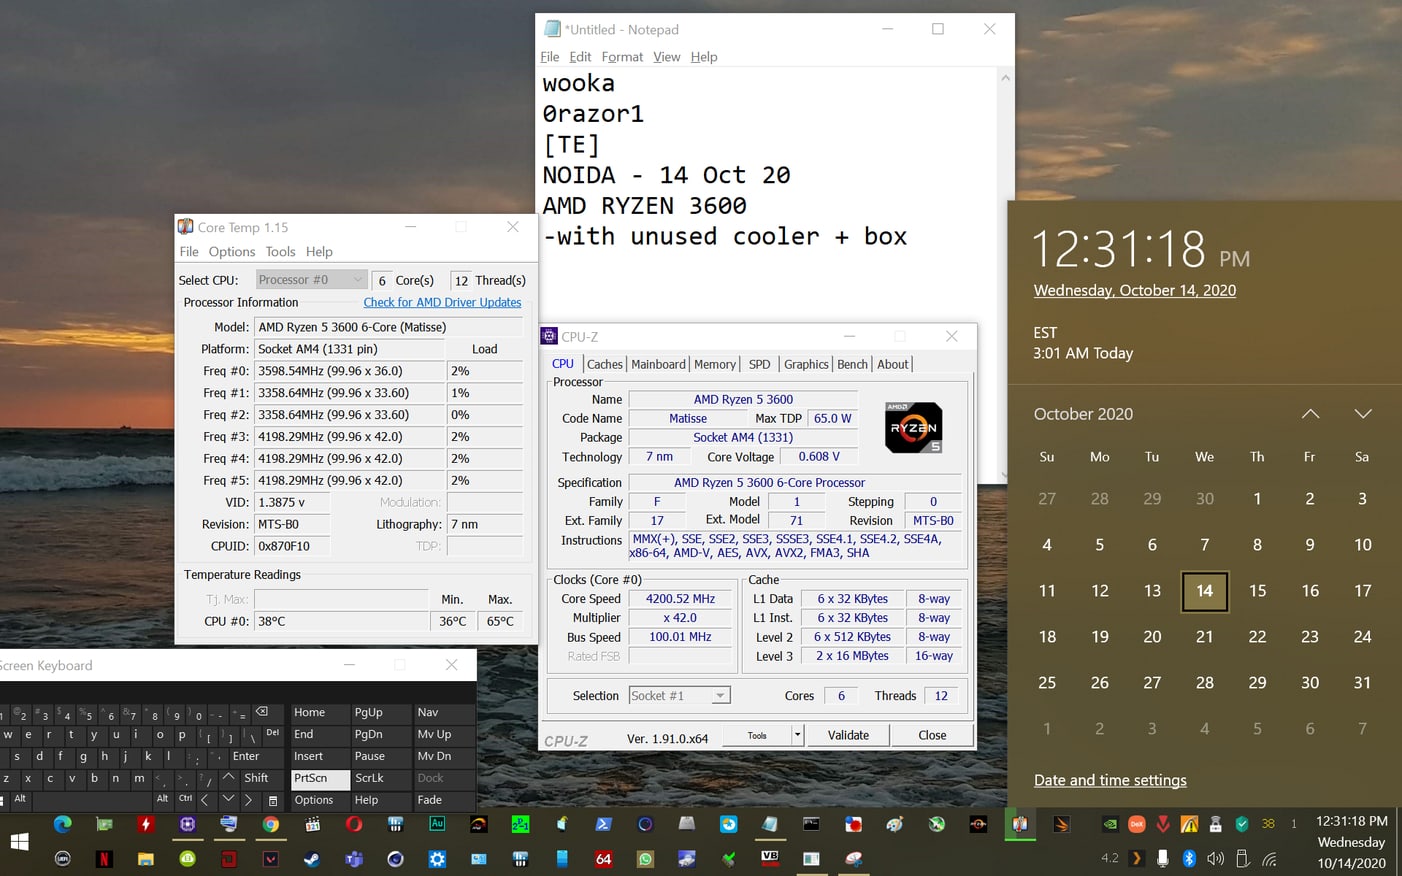The width and height of the screenshot is (1402, 876).
Task: Select October 21 in the calendar
Action: pyautogui.click(x=1205, y=637)
